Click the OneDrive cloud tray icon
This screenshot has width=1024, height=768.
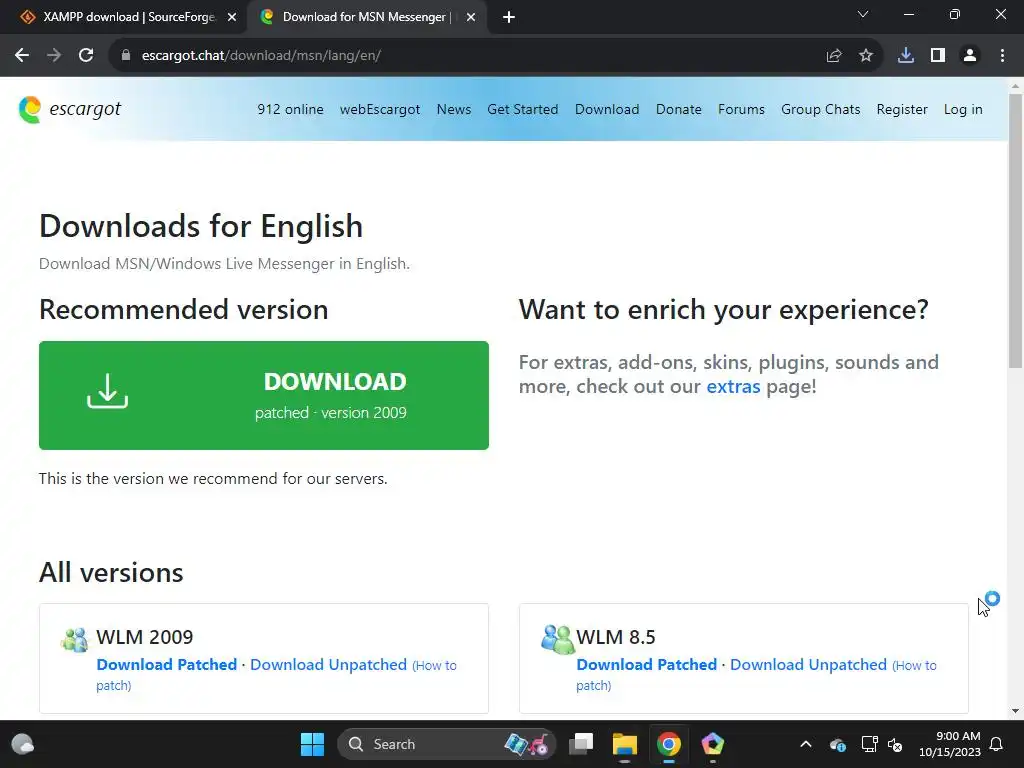tap(838, 744)
